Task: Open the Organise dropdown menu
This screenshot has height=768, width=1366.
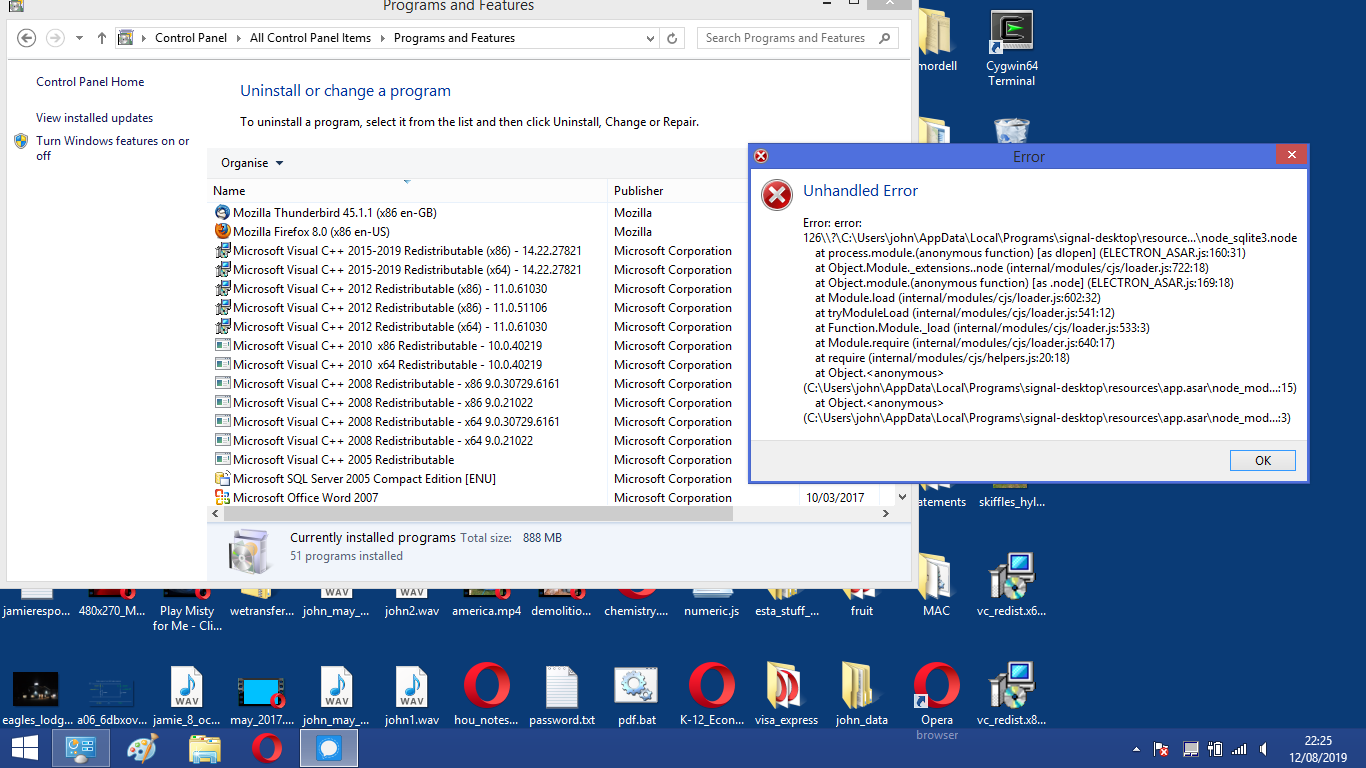Action: click(x=249, y=162)
